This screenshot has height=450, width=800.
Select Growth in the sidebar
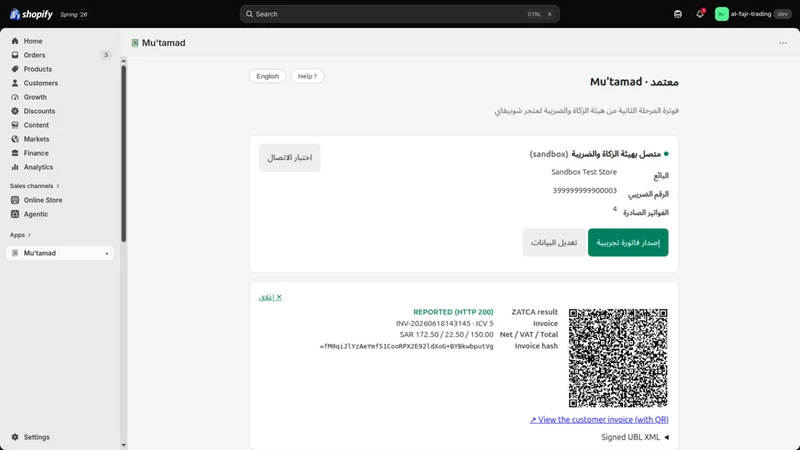[x=35, y=97]
